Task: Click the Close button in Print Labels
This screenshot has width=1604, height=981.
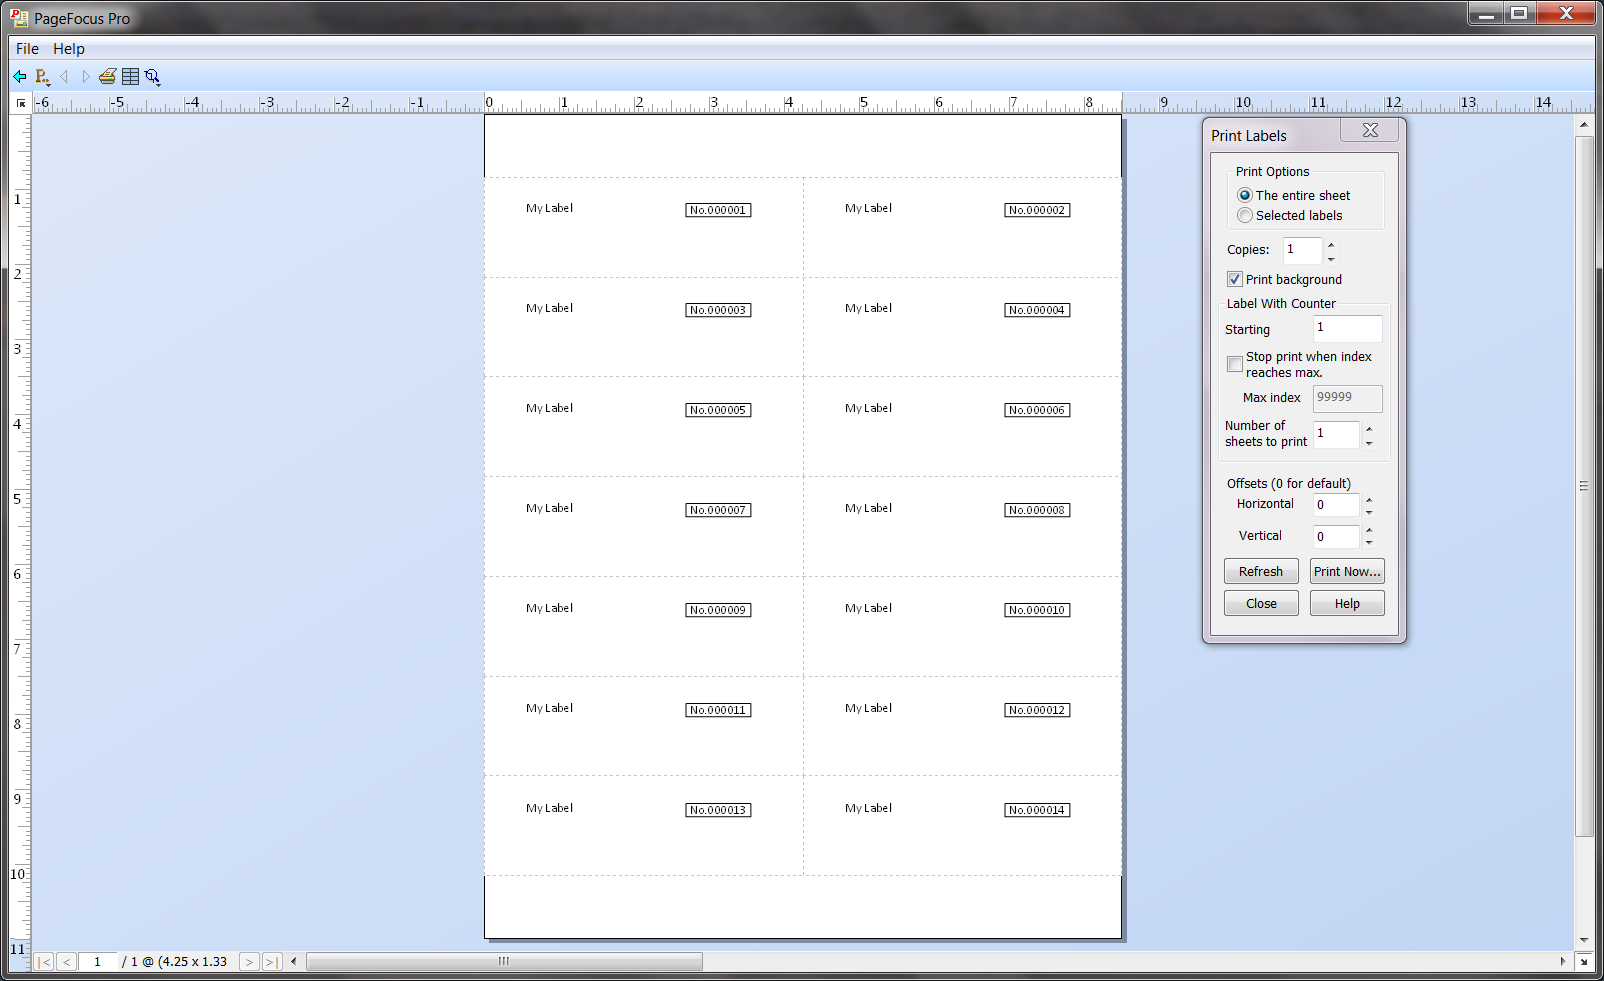Action: coord(1261,603)
